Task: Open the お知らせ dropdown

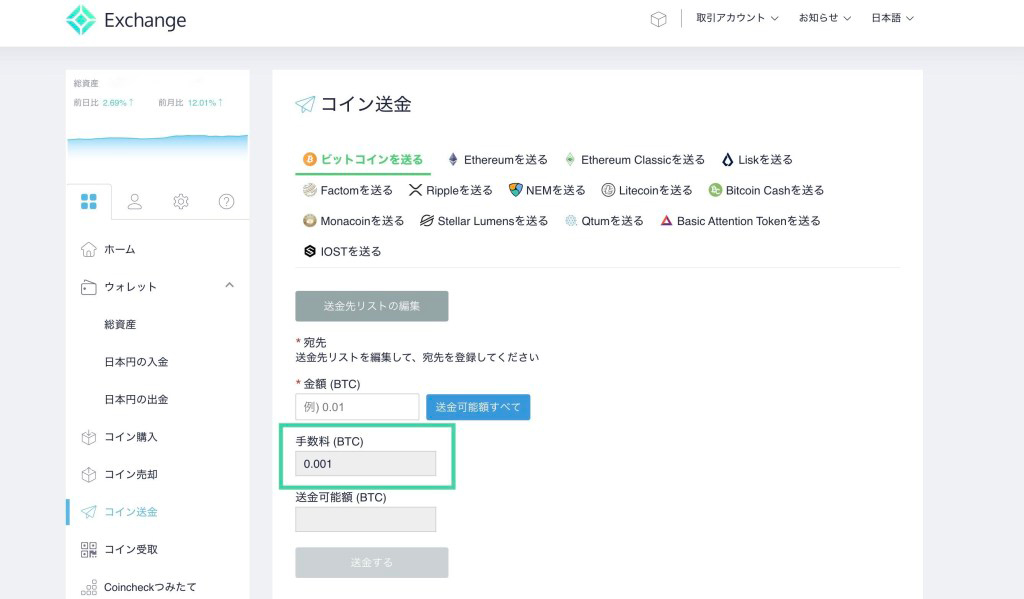Action: pos(825,18)
